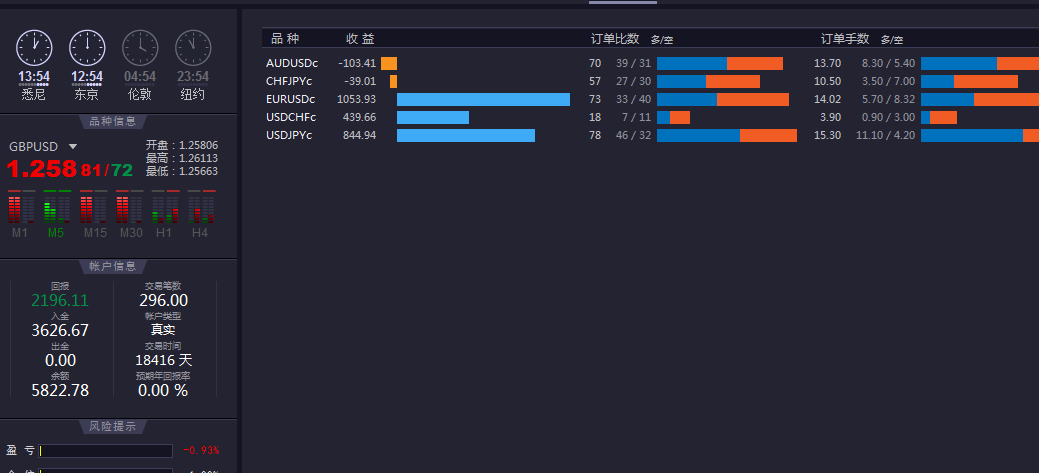Click the lot ratio 11.10 / 4.20
The height and width of the screenshot is (473, 1039).
885,135
